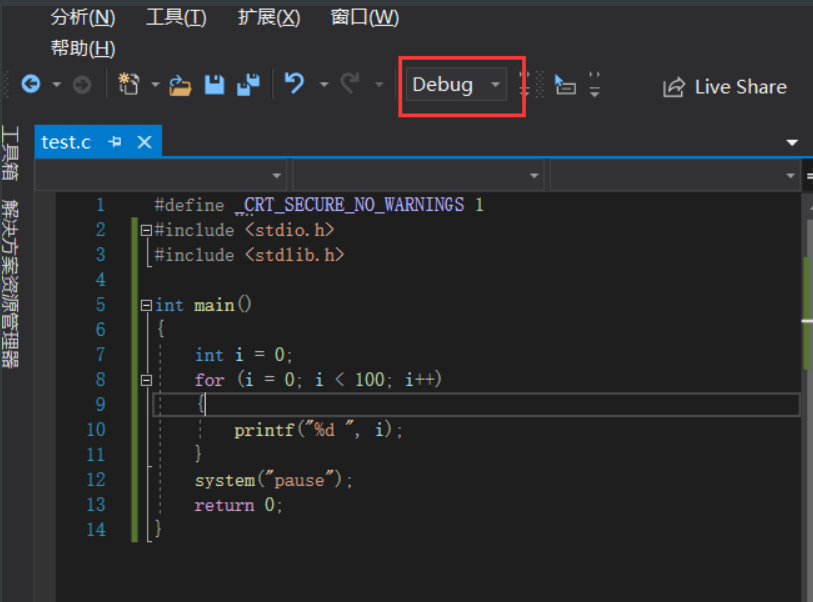
Task: Collapse the main function on line 5
Action: (146, 305)
